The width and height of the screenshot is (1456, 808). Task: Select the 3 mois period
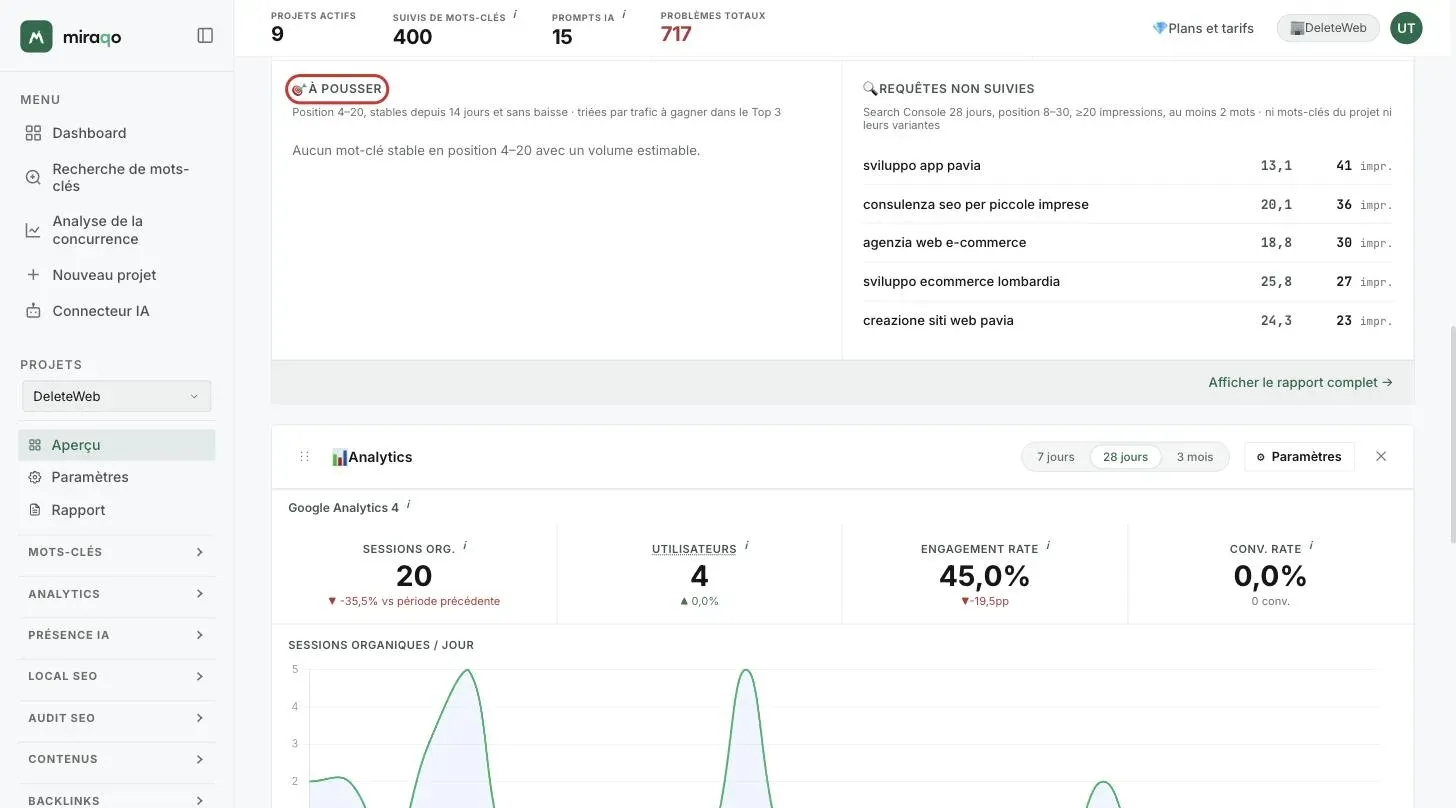pyautogui.click(x=1195, y=457)
